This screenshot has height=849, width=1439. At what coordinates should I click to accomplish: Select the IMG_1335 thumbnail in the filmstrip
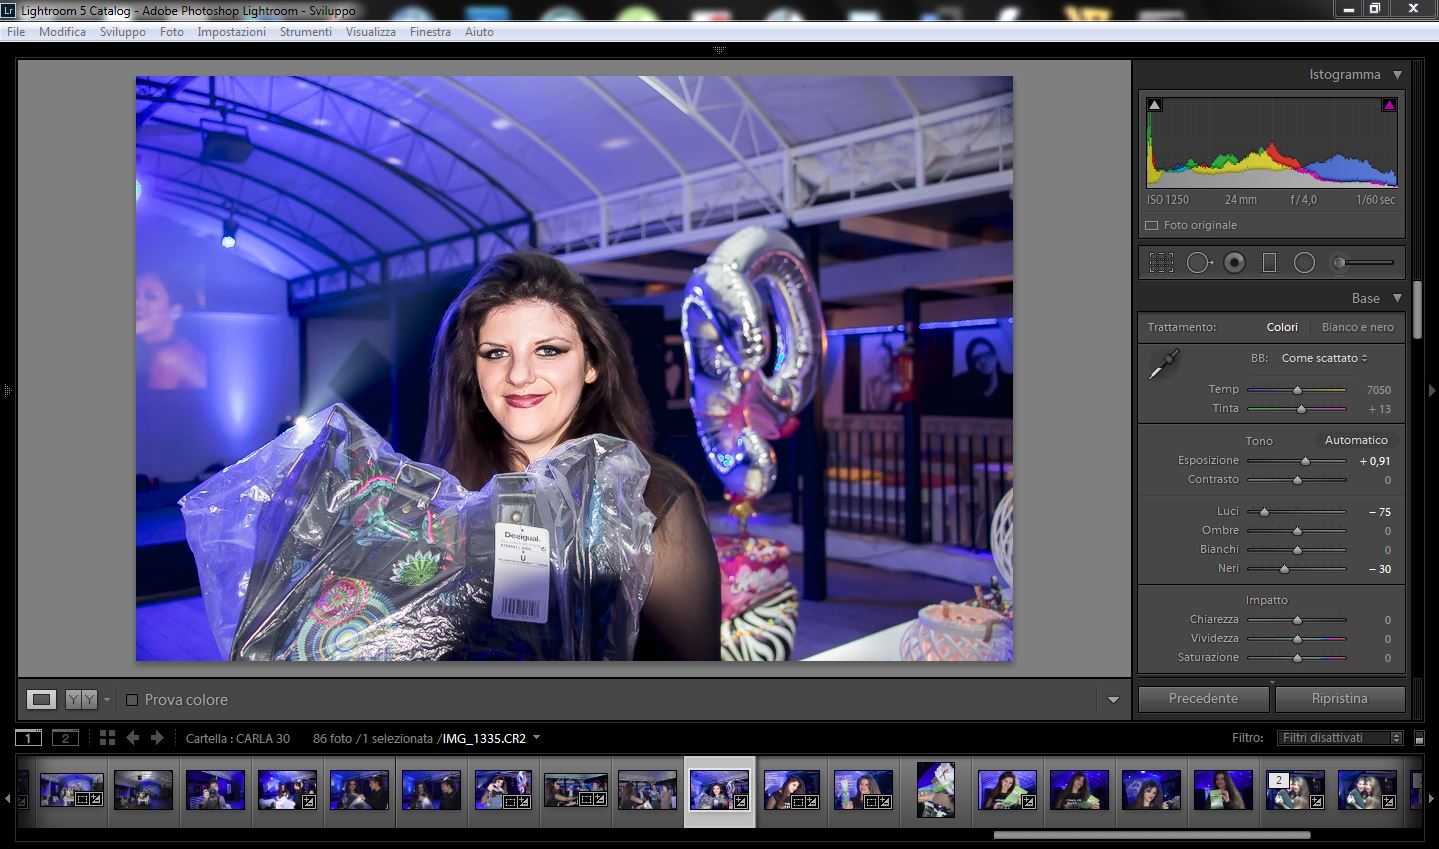[719, 789]
